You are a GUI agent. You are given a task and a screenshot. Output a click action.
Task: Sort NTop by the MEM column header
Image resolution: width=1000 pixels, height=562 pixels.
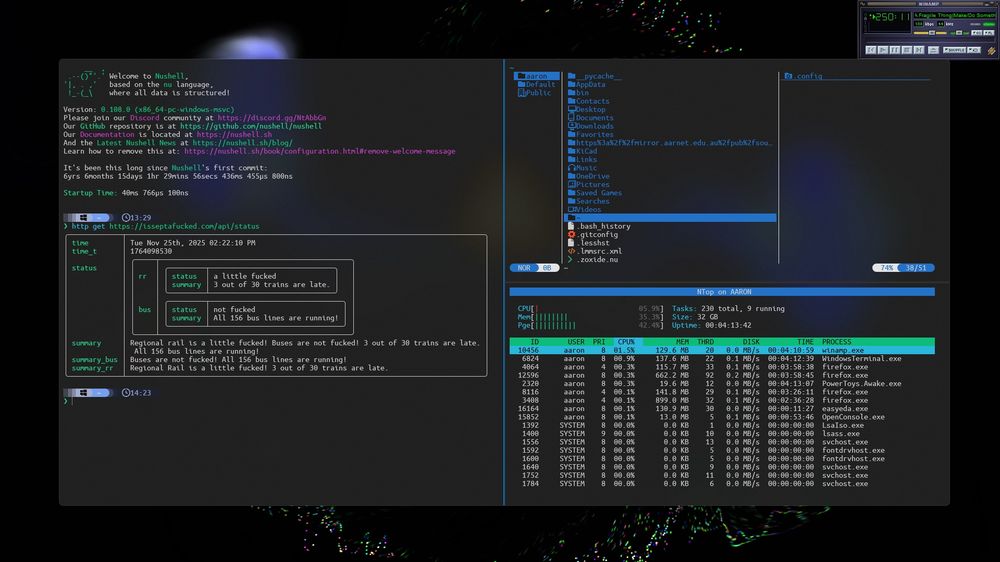pos(682,342)
